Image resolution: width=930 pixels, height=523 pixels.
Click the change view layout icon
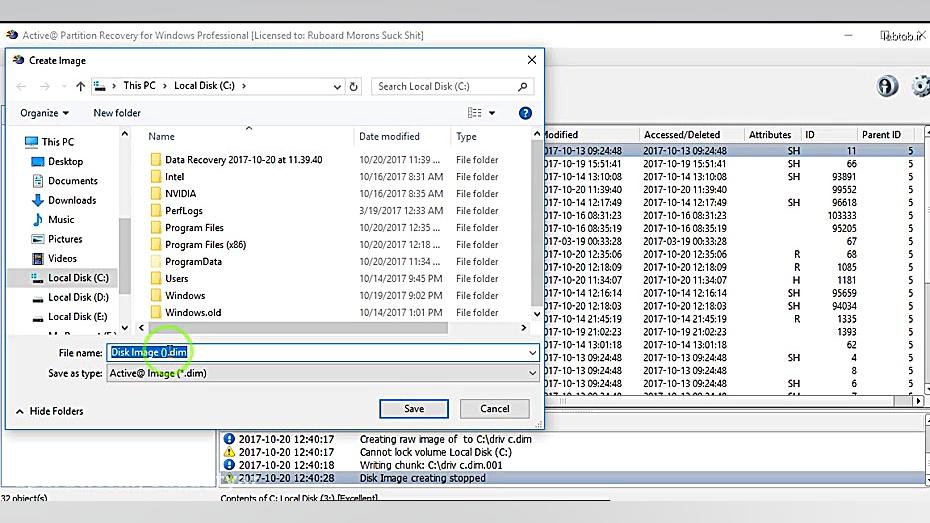click(x=474, y=113)
